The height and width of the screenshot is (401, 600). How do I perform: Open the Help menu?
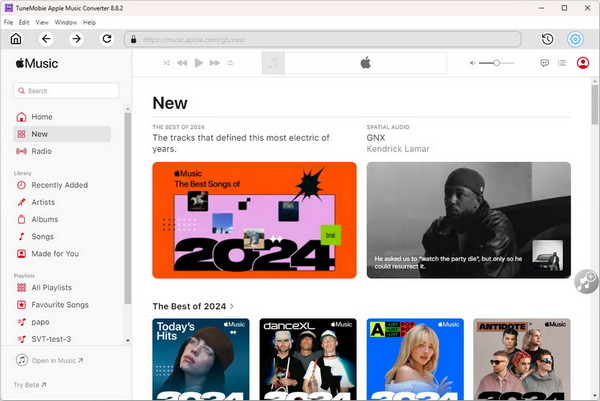click(x=89, y=23)
